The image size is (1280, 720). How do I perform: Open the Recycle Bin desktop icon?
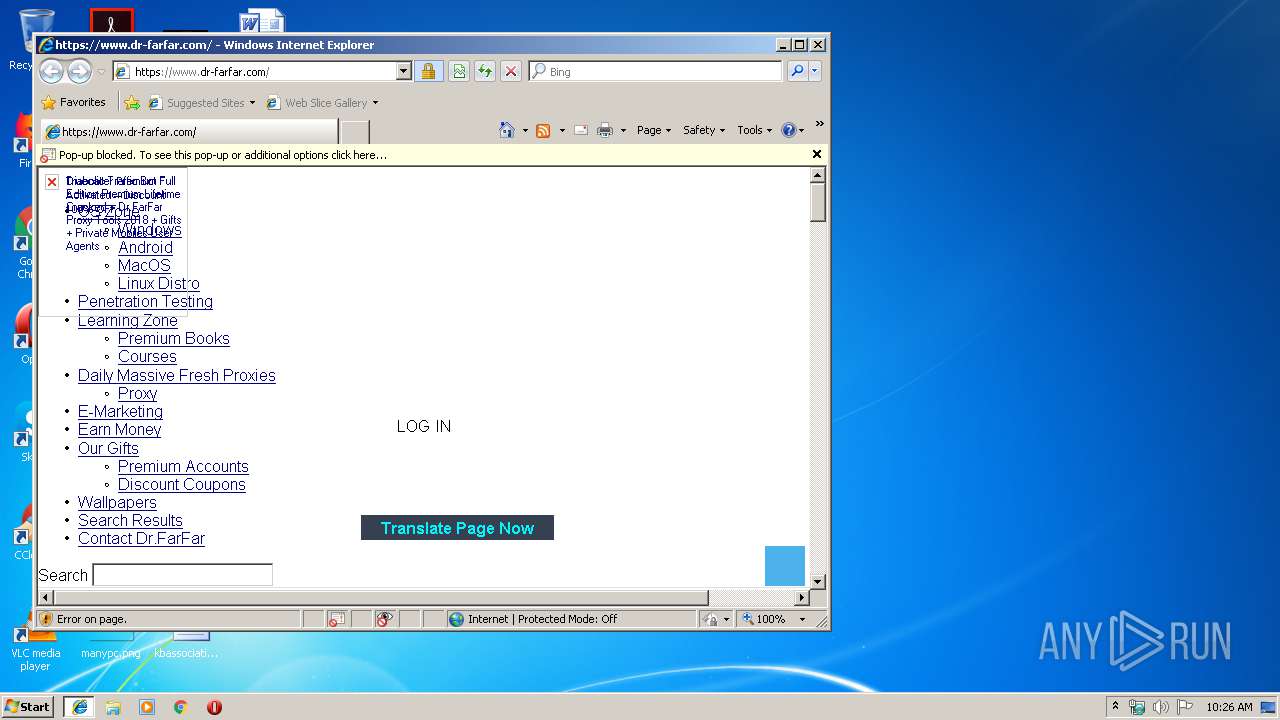36,32
